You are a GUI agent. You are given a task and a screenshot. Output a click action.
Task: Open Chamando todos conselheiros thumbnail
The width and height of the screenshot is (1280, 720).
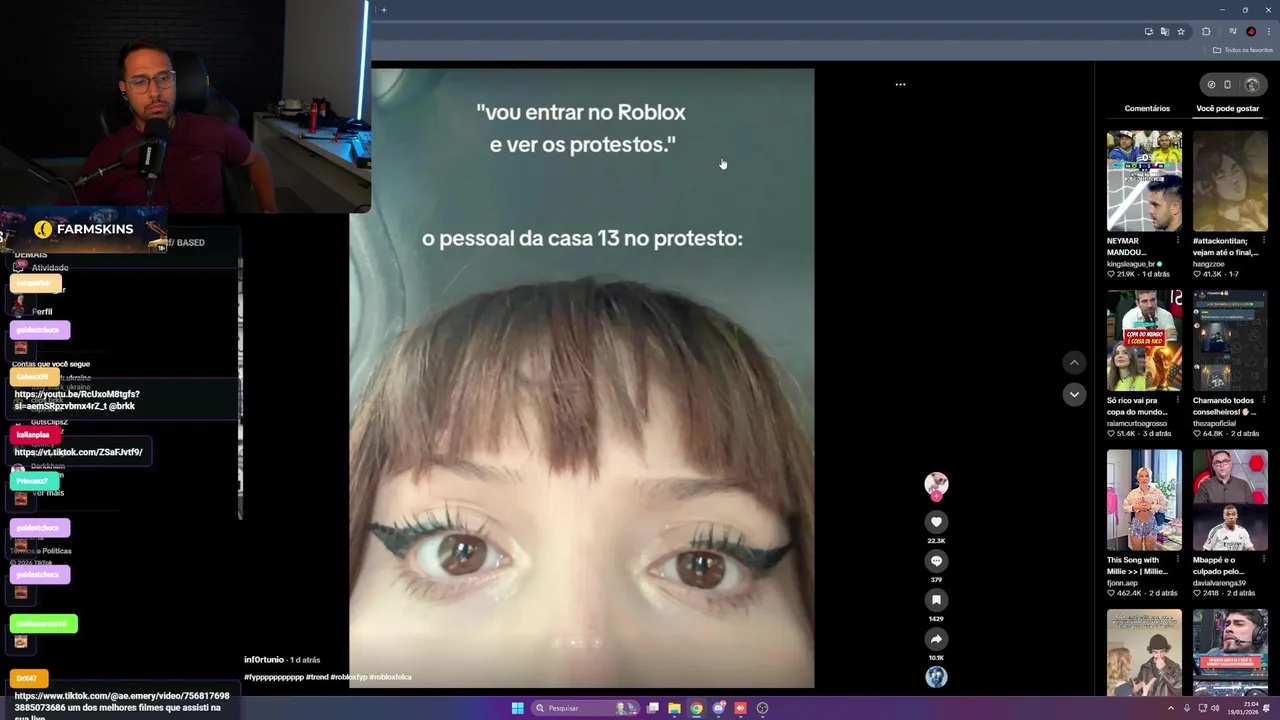pos(1230,341)
